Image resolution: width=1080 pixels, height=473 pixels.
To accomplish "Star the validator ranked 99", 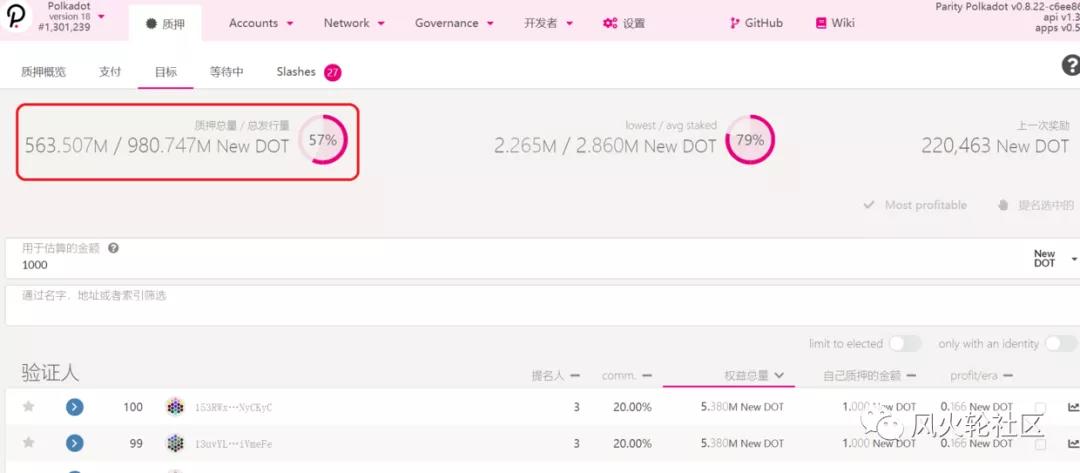I will pyautogui.click(x=29, y=443).
